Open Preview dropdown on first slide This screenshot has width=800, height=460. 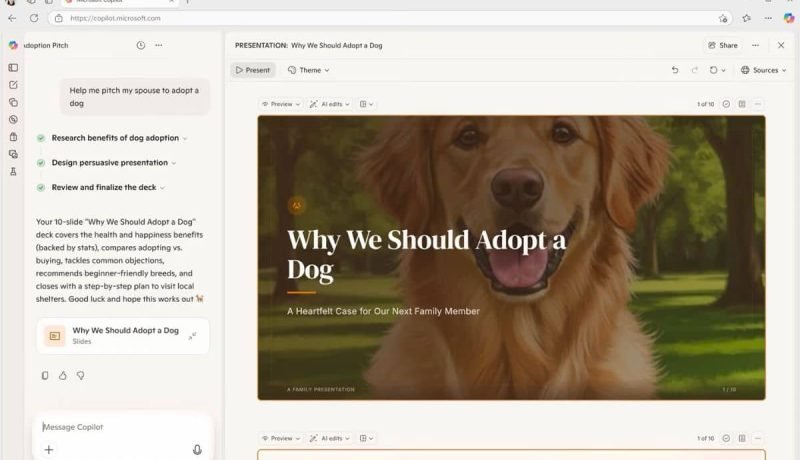[281, 104]
